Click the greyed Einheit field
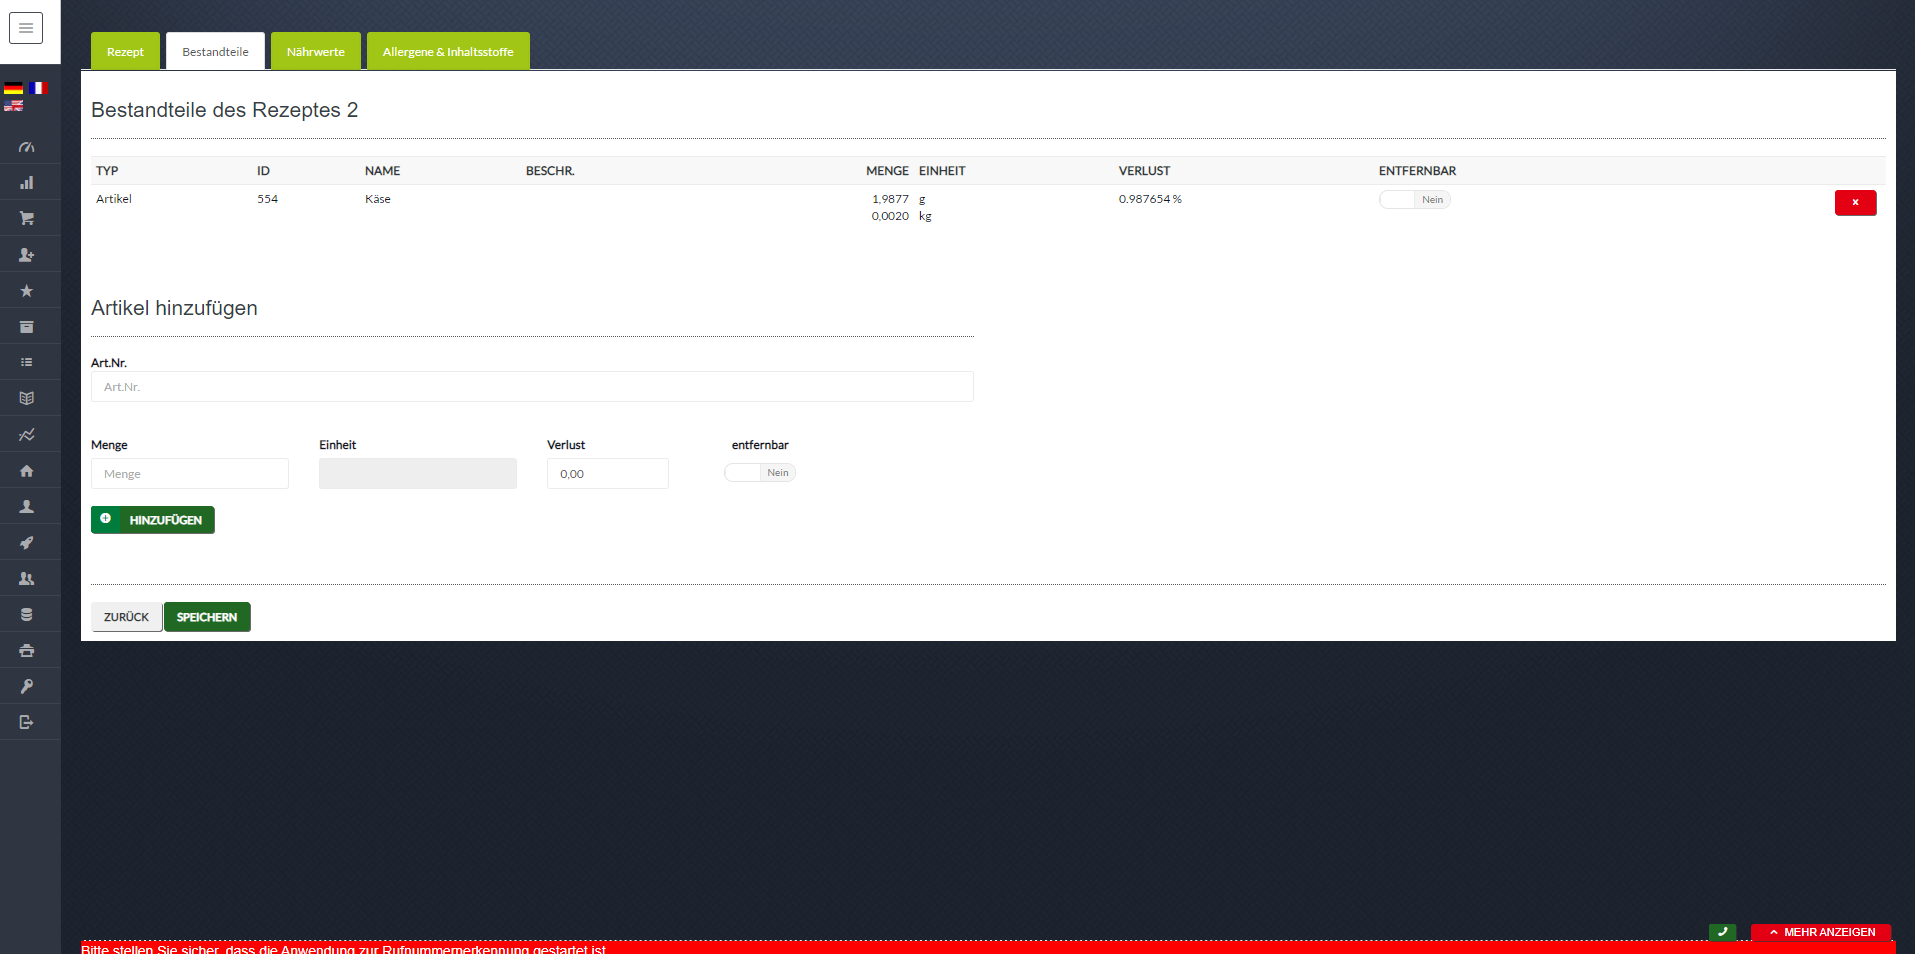The width and height of the screenshot is (1915, 954). (x=418, y=474)
